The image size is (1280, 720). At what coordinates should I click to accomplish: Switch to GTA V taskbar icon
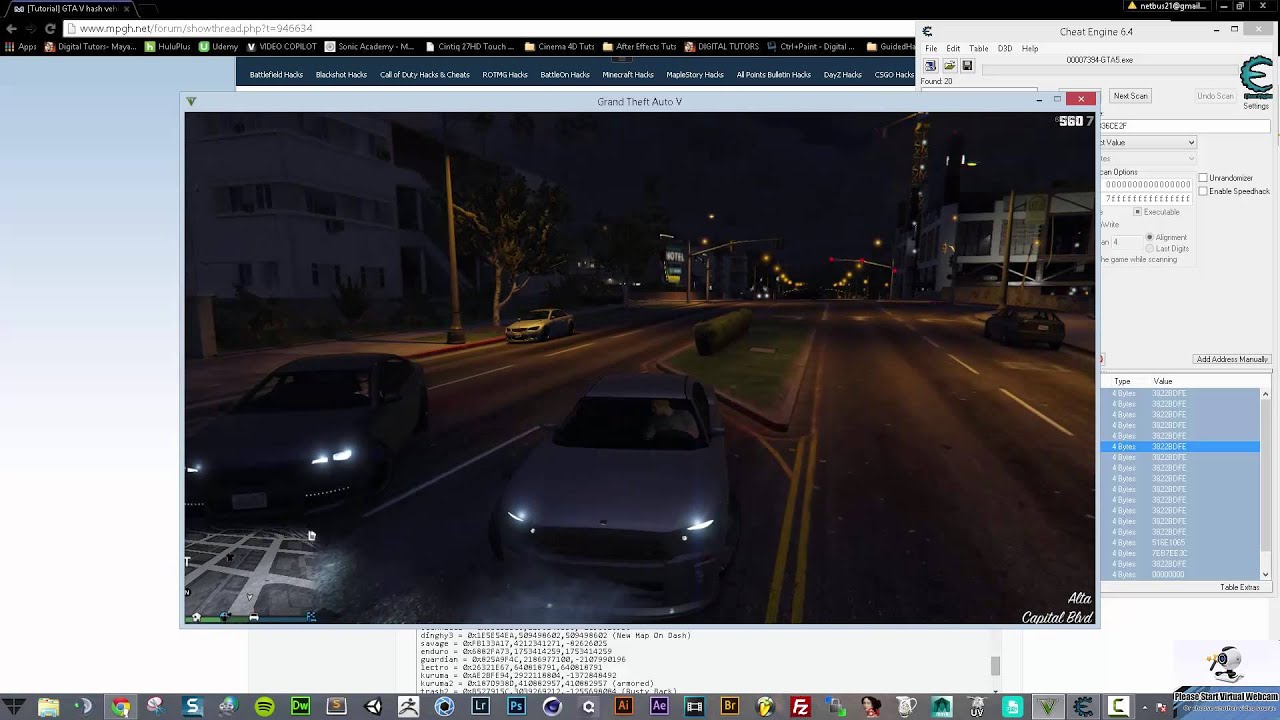(x=1047, y=707)
